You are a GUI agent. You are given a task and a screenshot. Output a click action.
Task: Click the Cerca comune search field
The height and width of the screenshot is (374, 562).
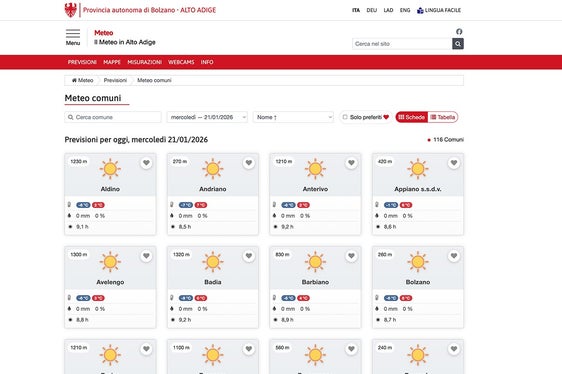[x=113, y=117]
